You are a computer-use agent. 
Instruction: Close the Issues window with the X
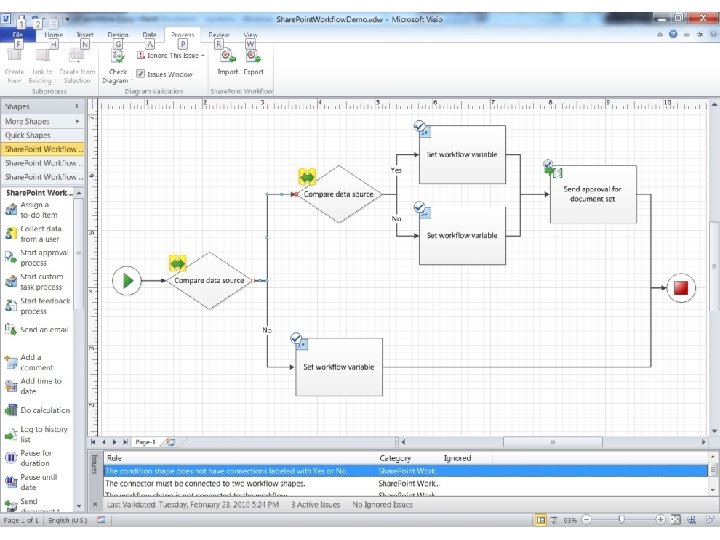95,504
